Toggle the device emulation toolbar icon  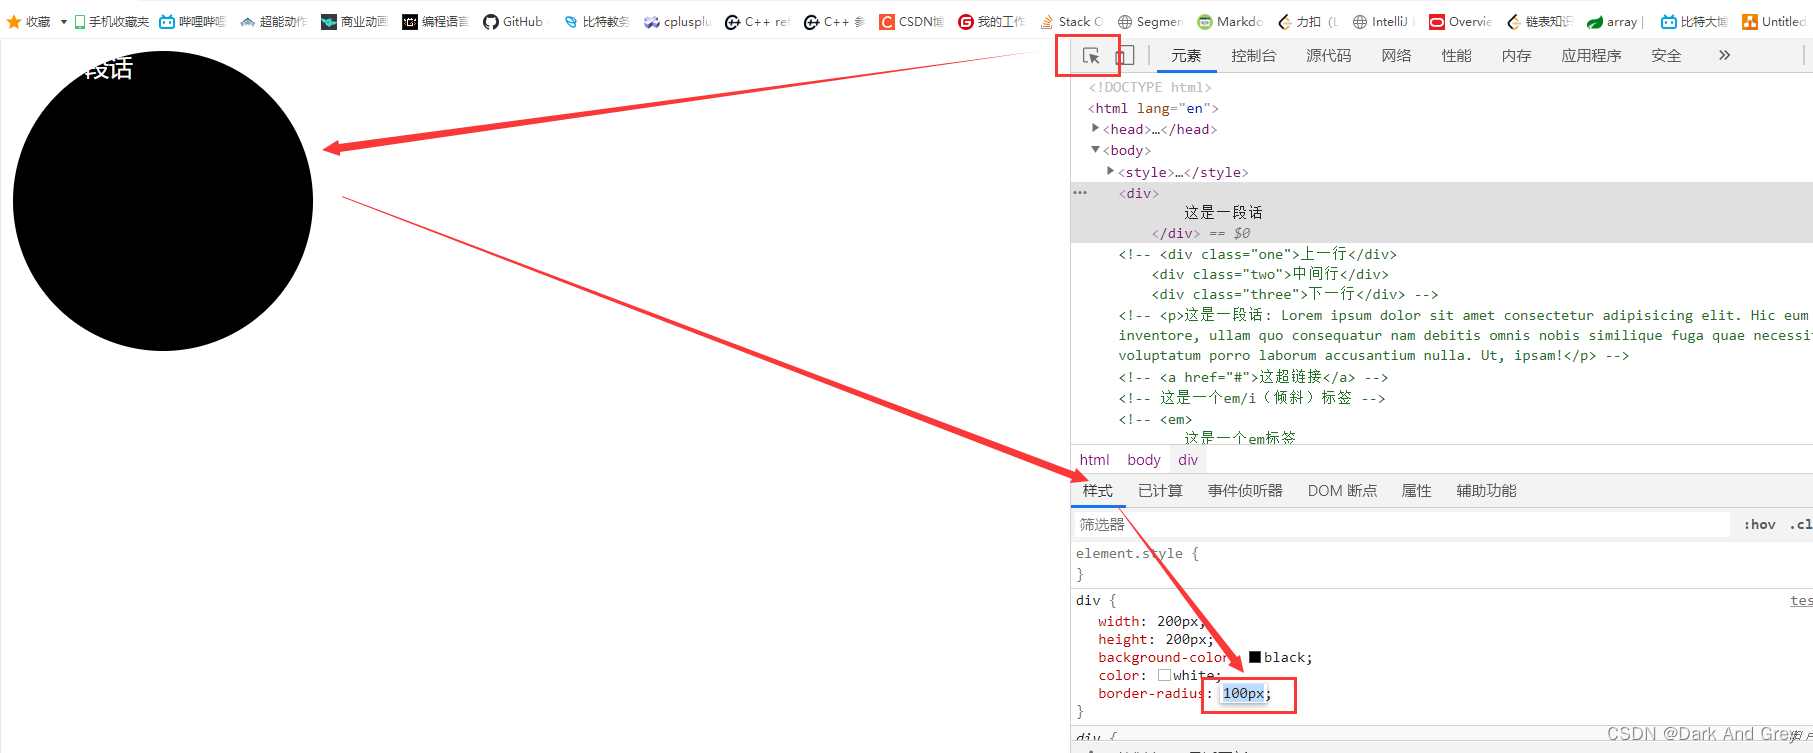(x=1125, y=56)
